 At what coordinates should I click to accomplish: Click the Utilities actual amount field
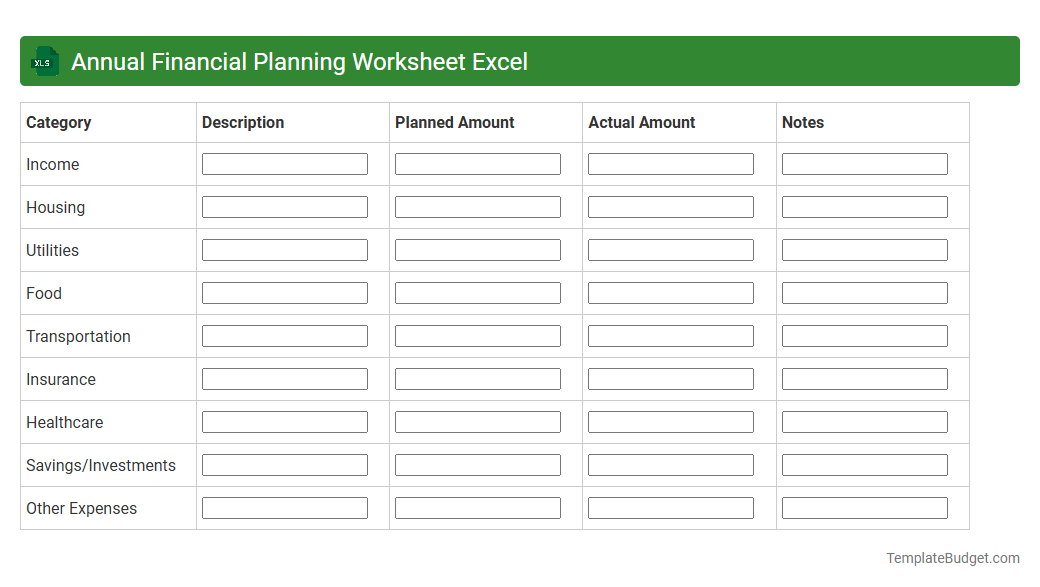click(x=671, y=249)
